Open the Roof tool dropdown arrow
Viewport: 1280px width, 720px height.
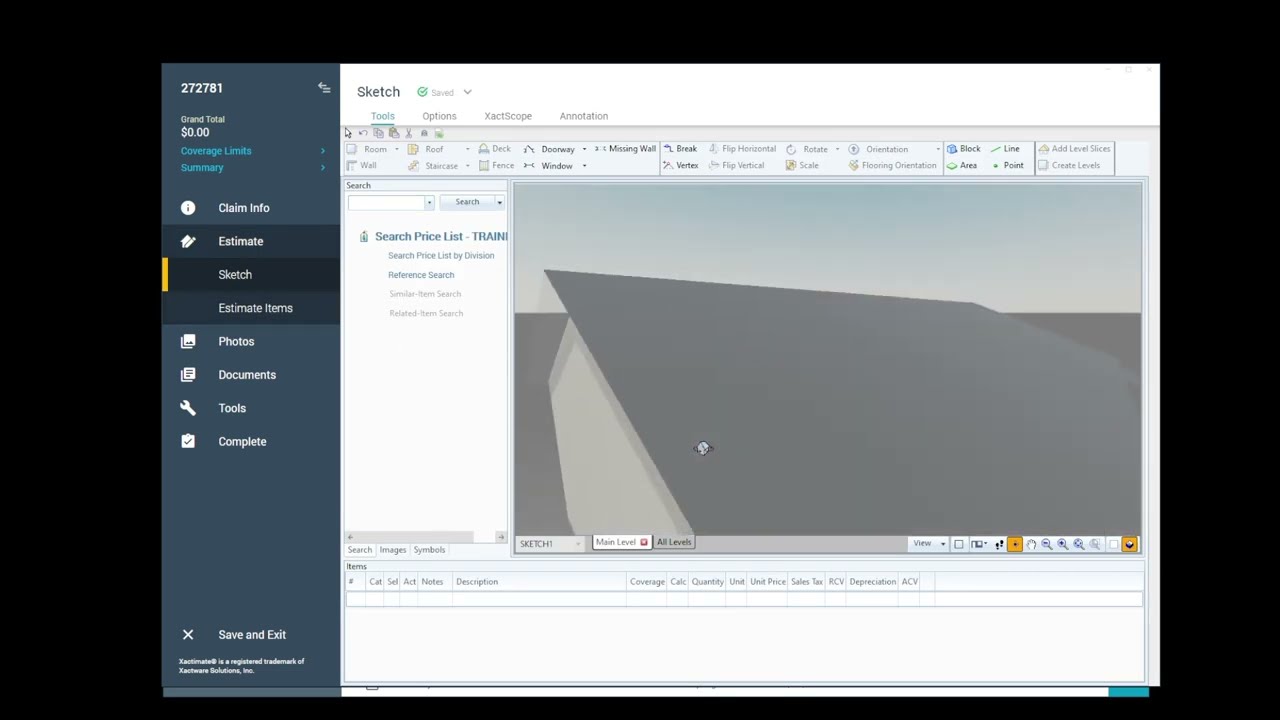(467, 149)
